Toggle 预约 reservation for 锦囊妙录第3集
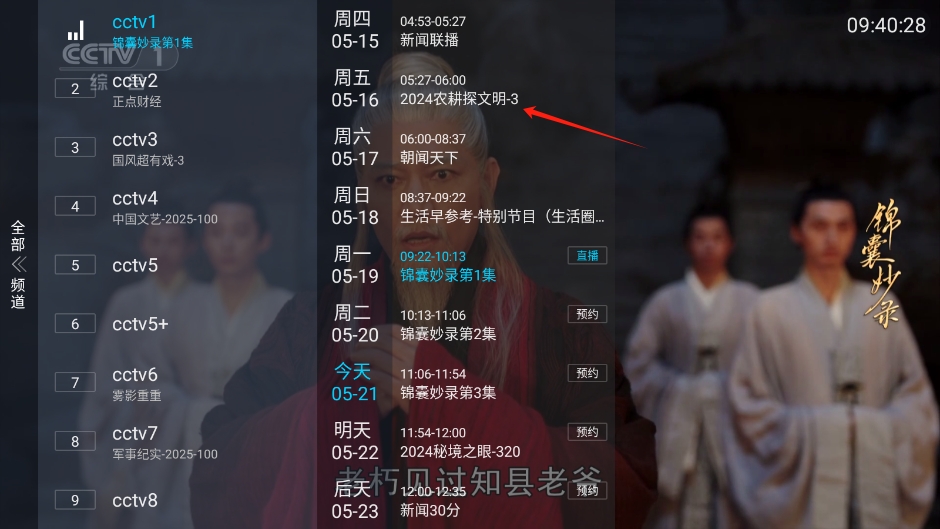The width and height of the screenshot is (940, 529). pyautogui.click(x=588, y=373)
